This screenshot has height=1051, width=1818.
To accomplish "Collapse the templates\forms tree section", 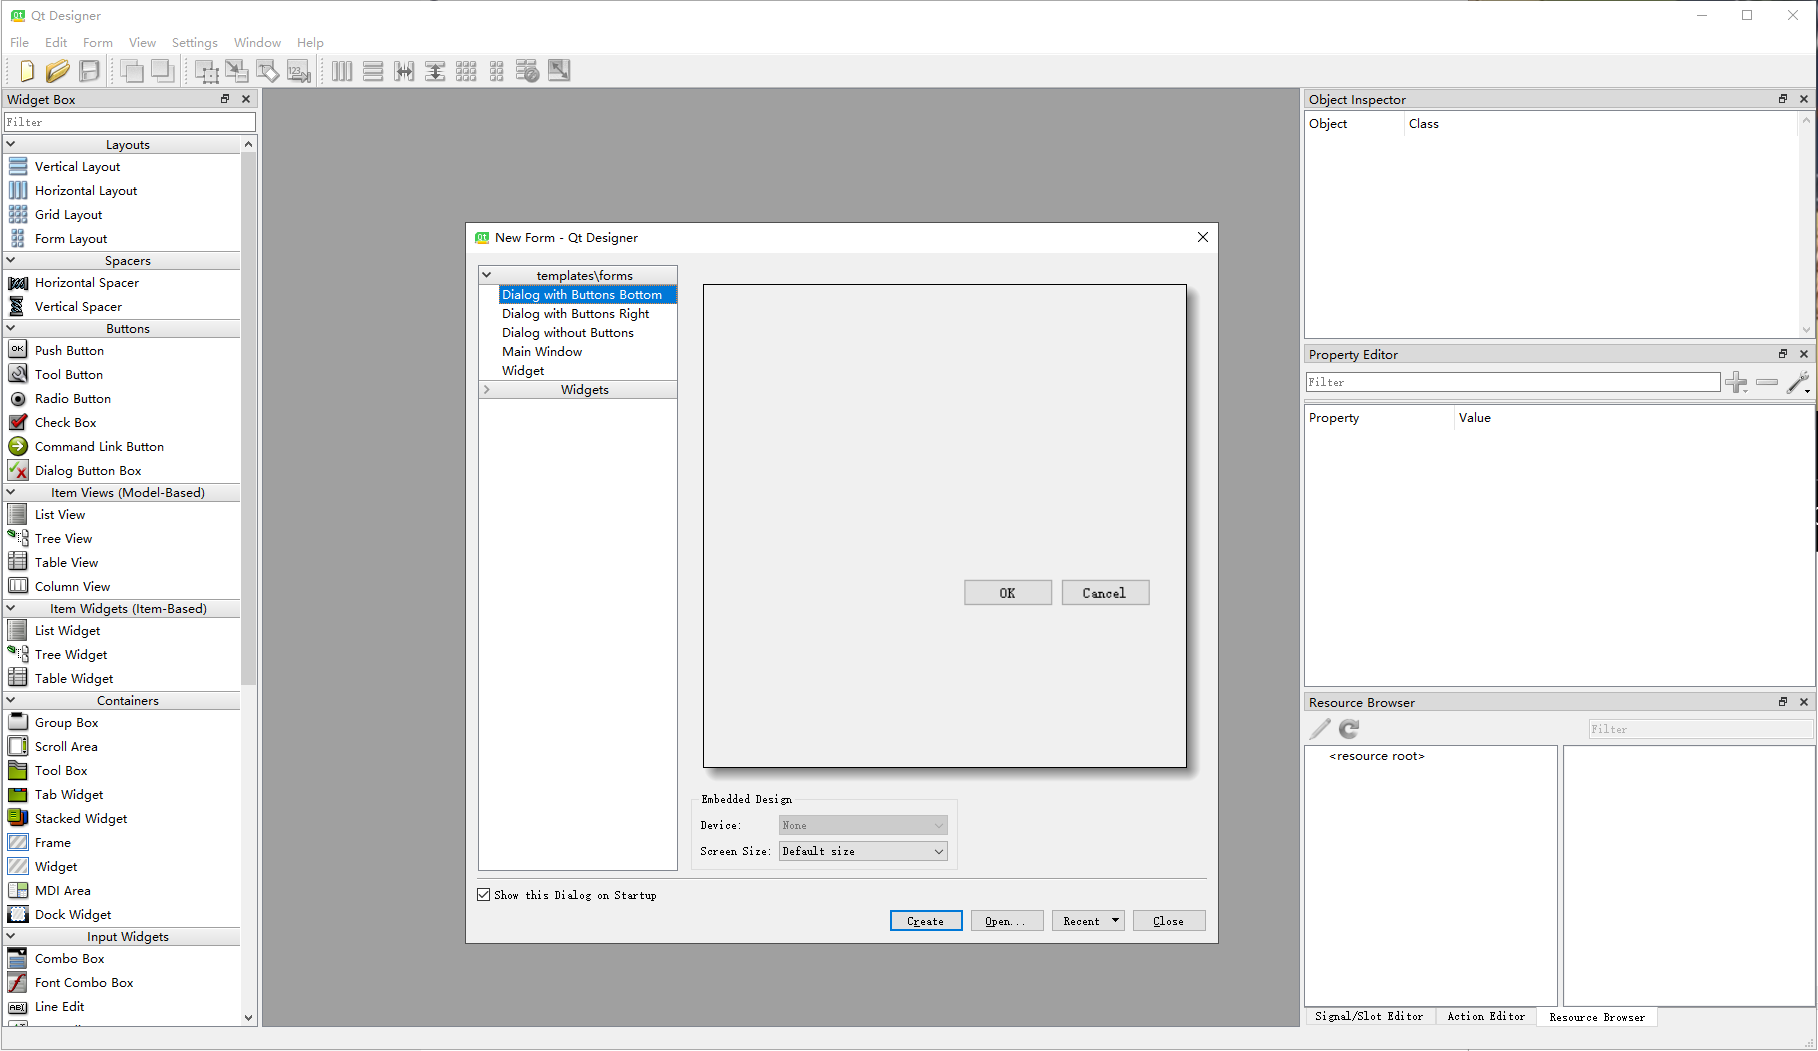I will click(487, 275).
